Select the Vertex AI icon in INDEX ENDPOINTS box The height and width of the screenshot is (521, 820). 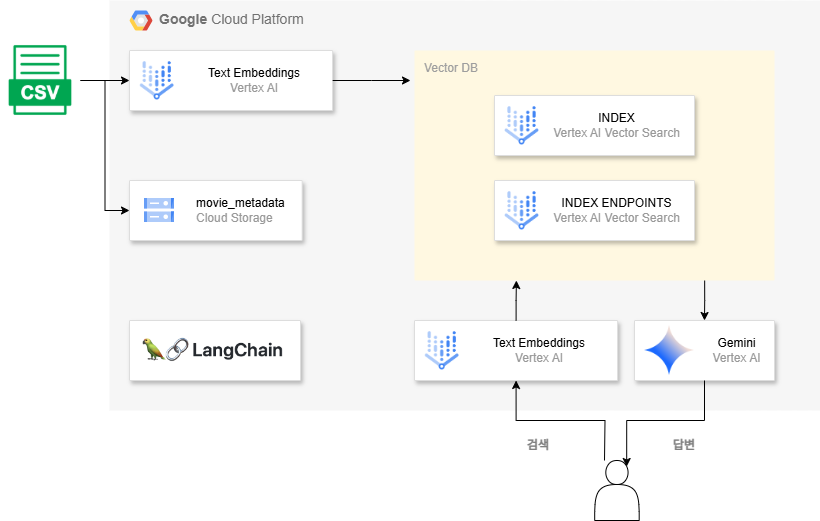point(521,210)
